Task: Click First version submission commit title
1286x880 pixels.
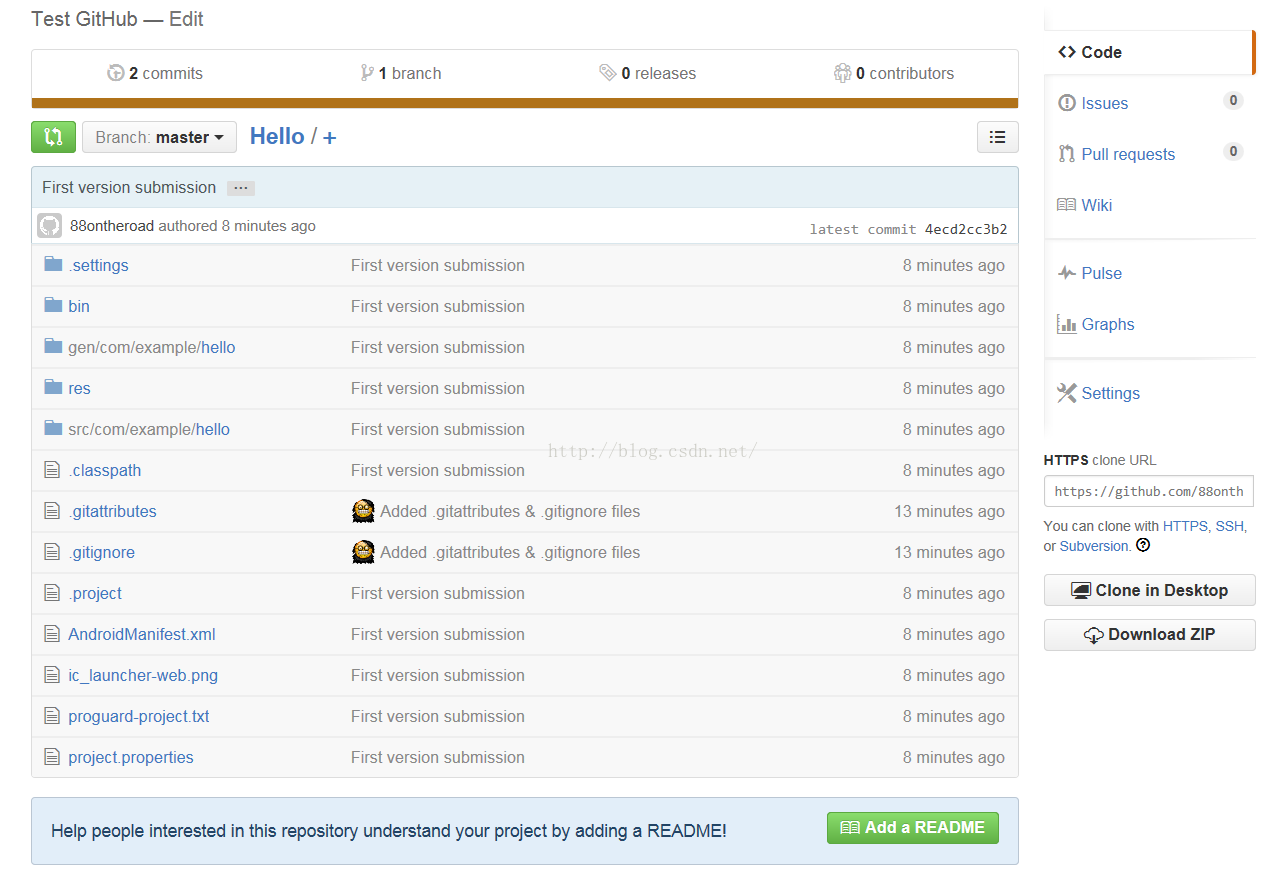Action: [x=129, y=187]
